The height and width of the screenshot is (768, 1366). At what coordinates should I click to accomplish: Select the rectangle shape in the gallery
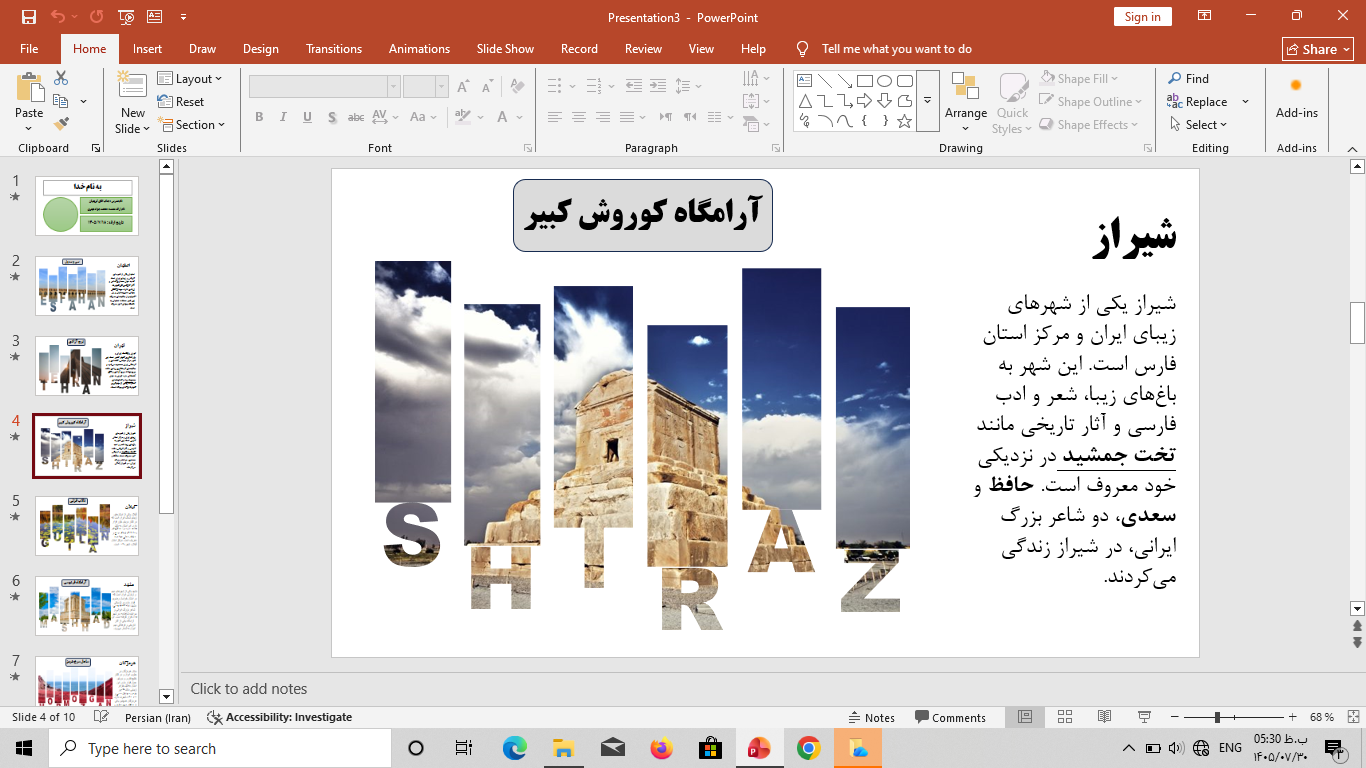click(864, 81)
